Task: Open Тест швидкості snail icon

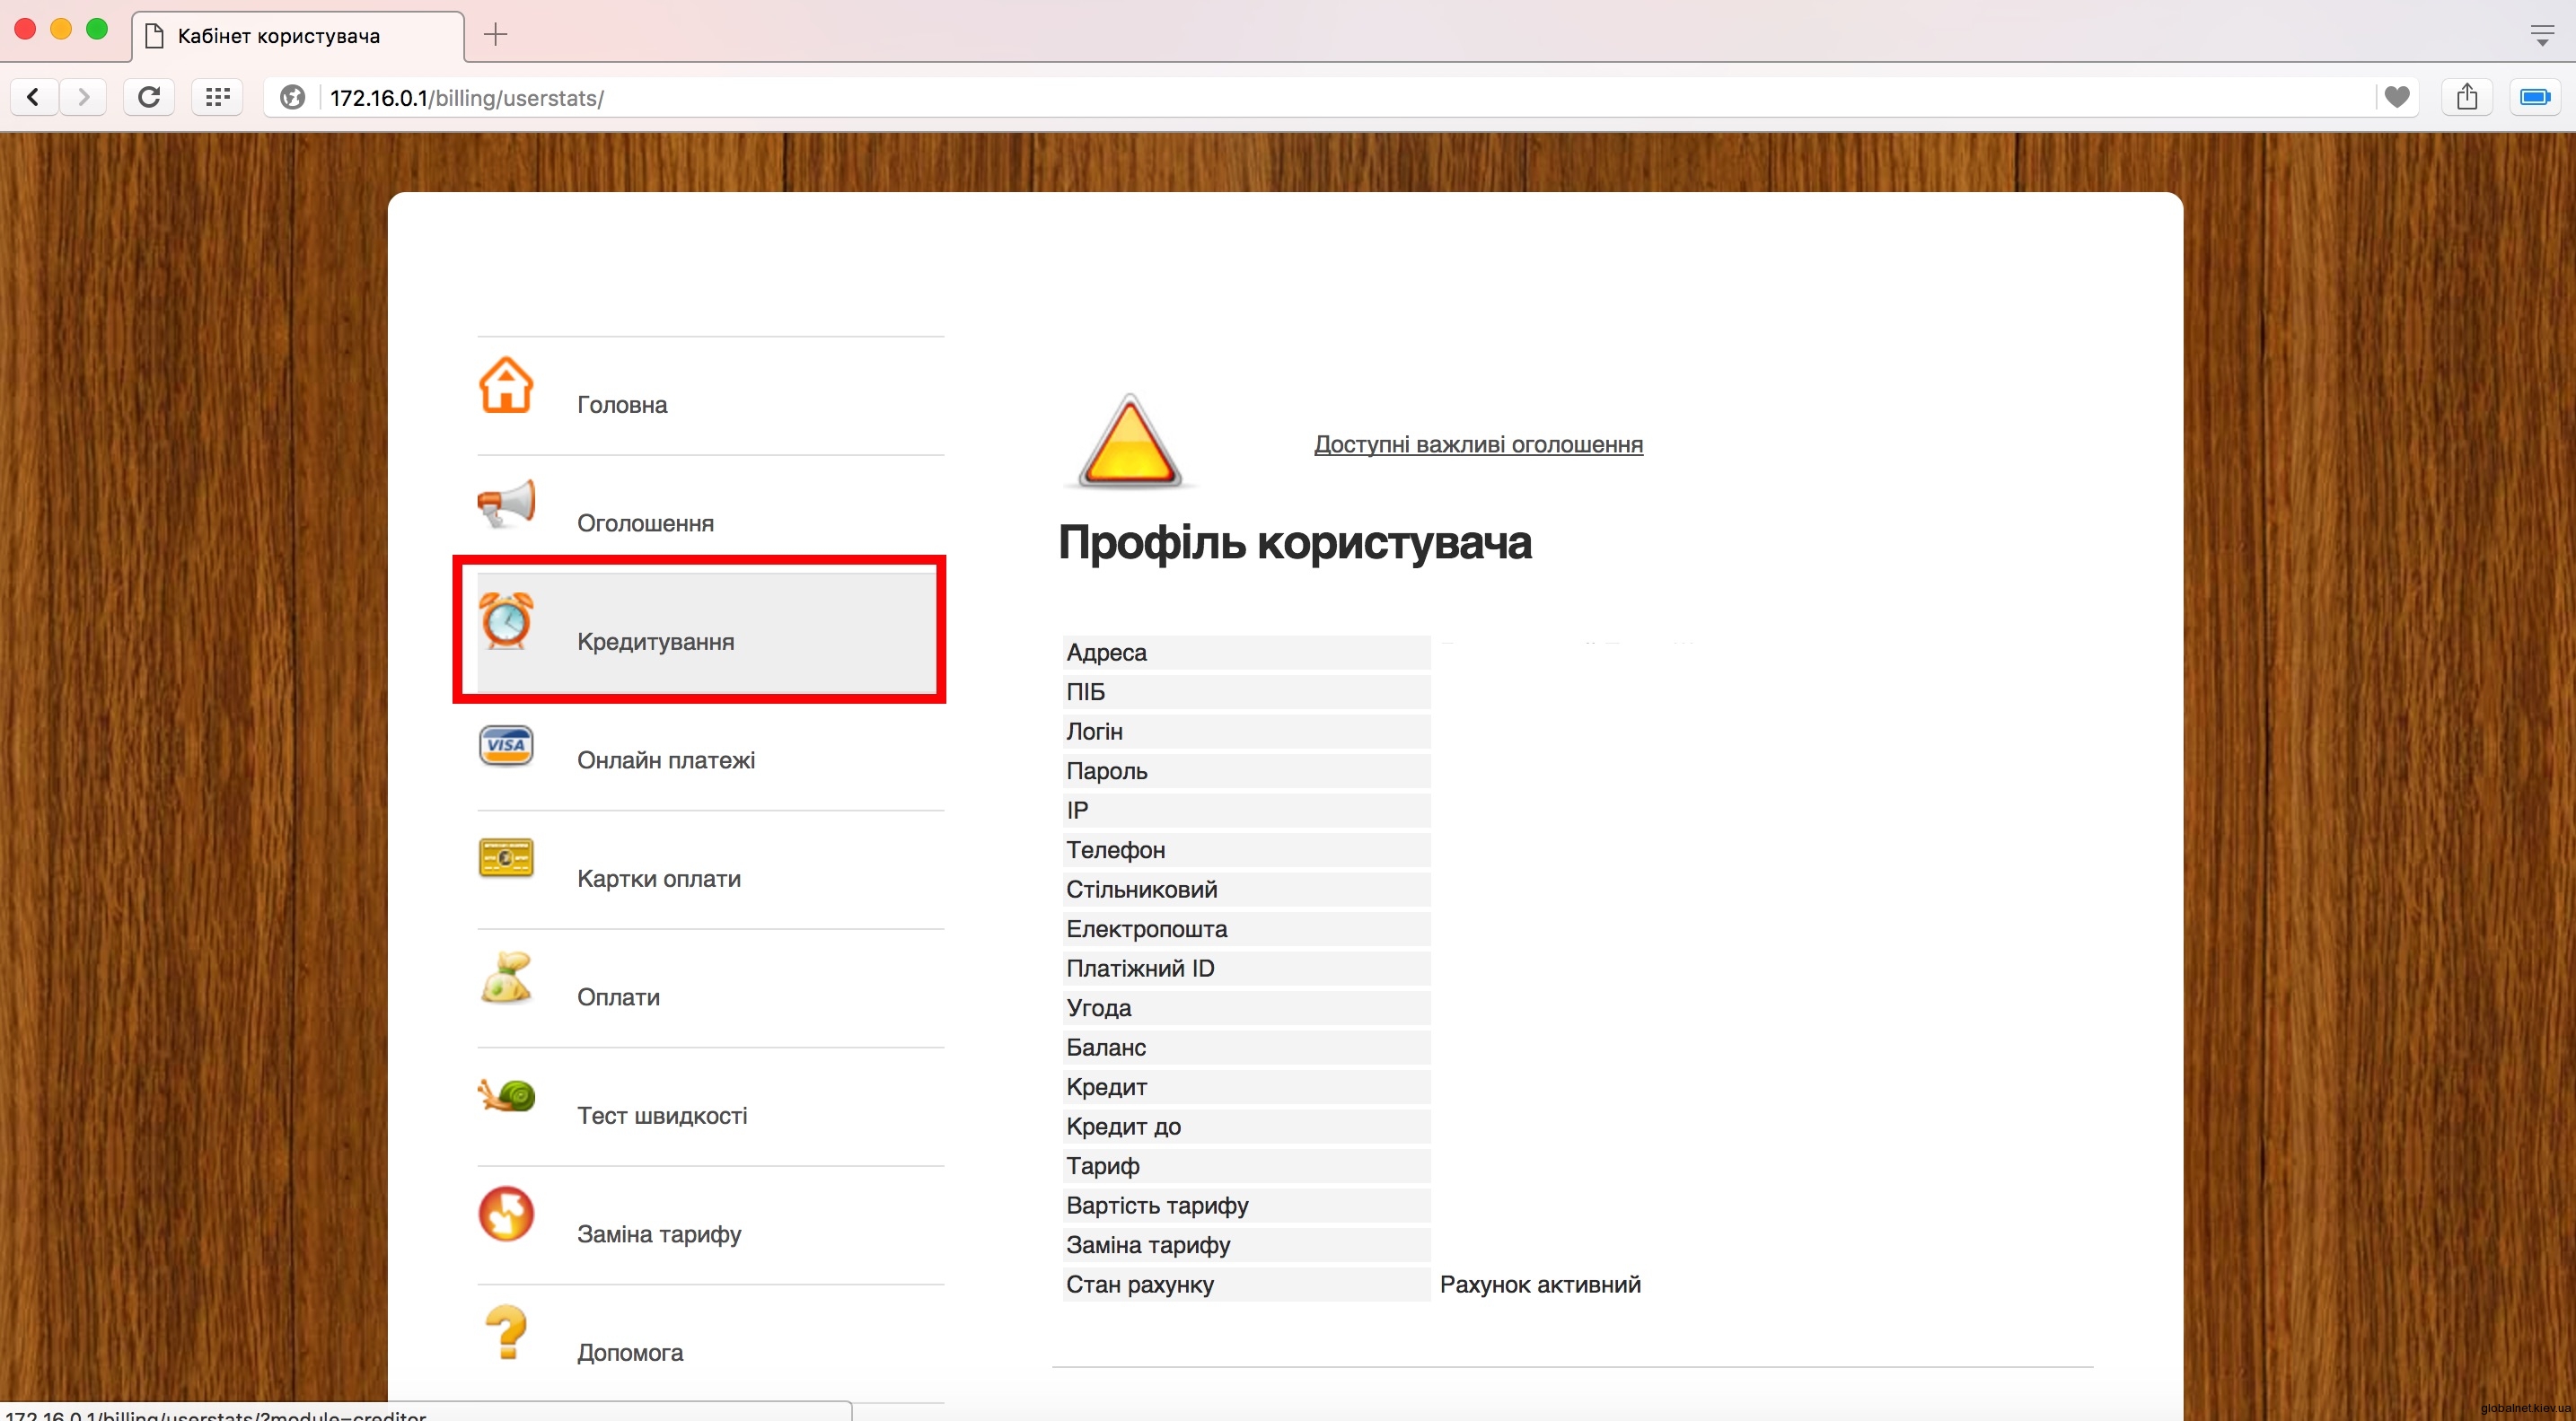Action: pyautogui.click(x=506, y=1097)
